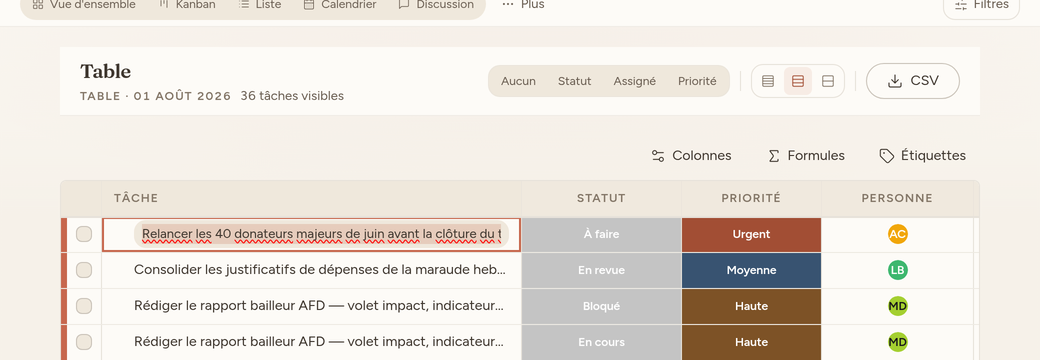Check the Relancer les 40 donateurs row checkbox

tap(84, 234)
